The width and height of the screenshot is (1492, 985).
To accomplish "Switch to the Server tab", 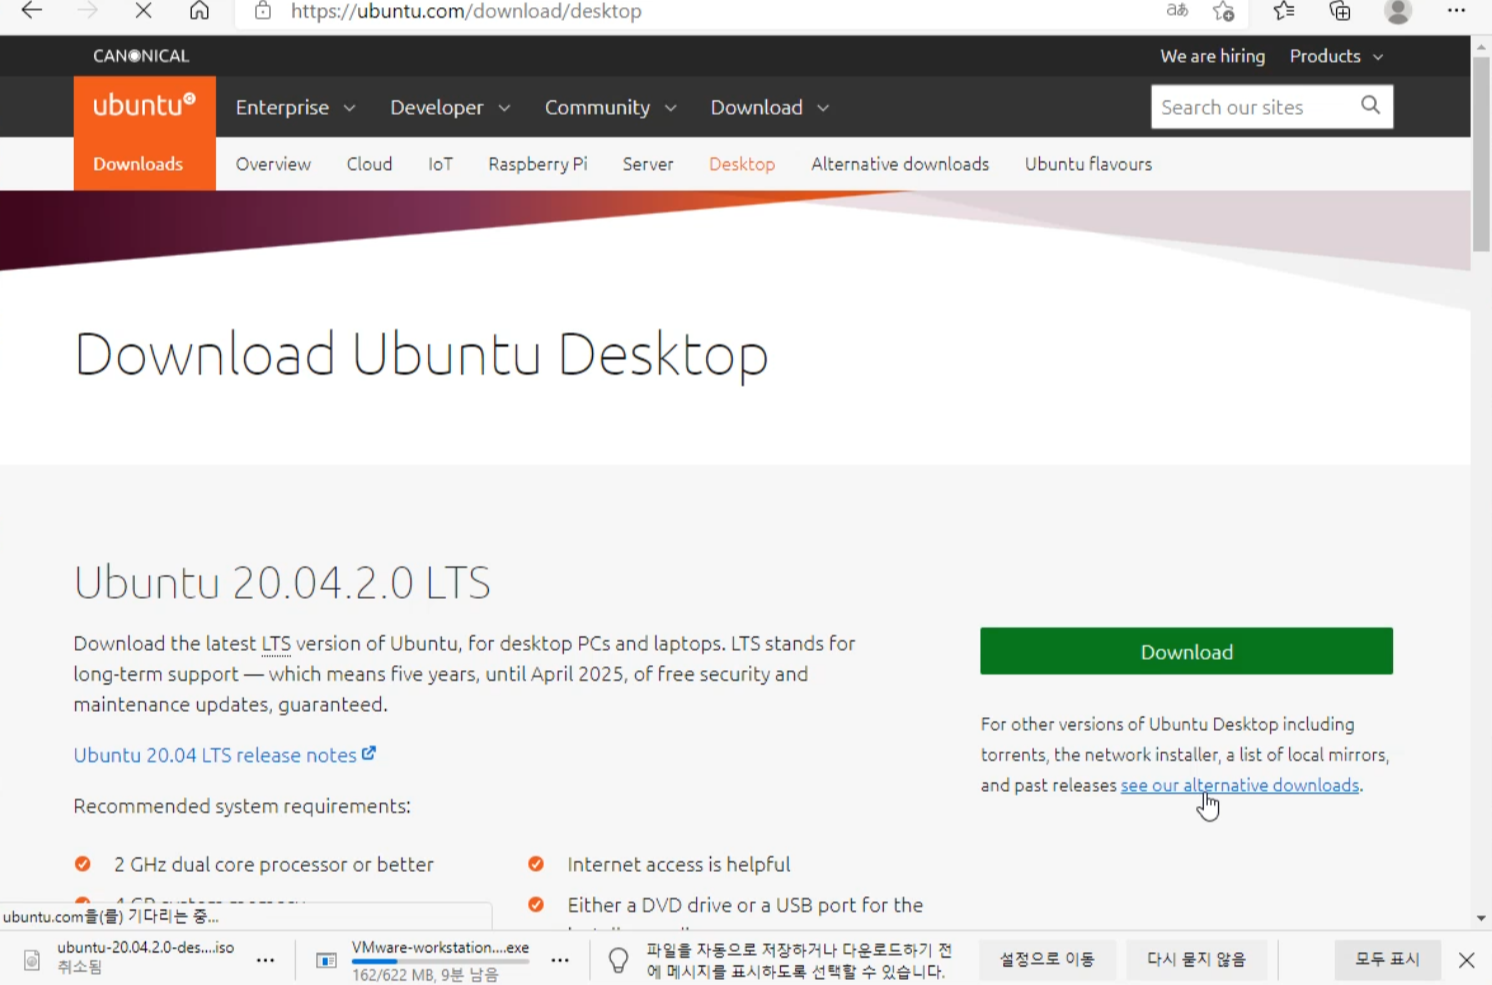I will 648,164.
